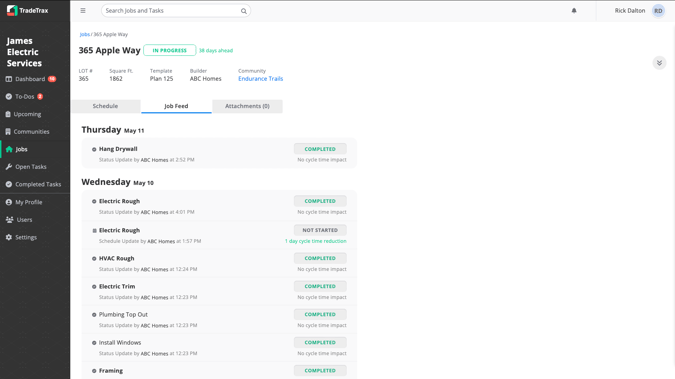
Task: Open Upcoming in the sidebar
Action: [28, 114]
